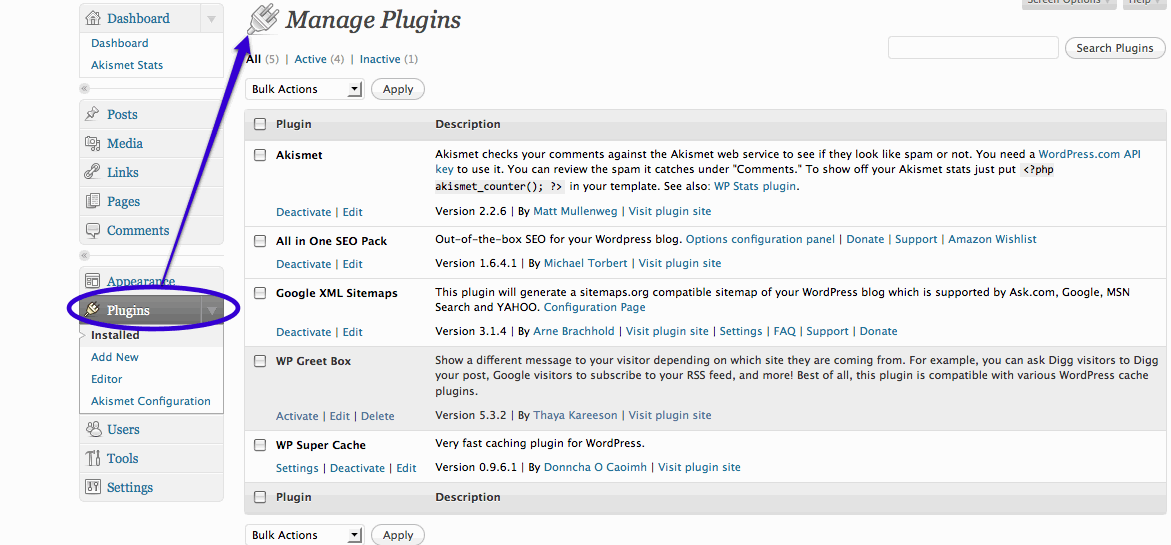Click the collapse arrow separator below Comments
Image resolution: width=1171 pixels, height=545 pixels.
point(84,255)
